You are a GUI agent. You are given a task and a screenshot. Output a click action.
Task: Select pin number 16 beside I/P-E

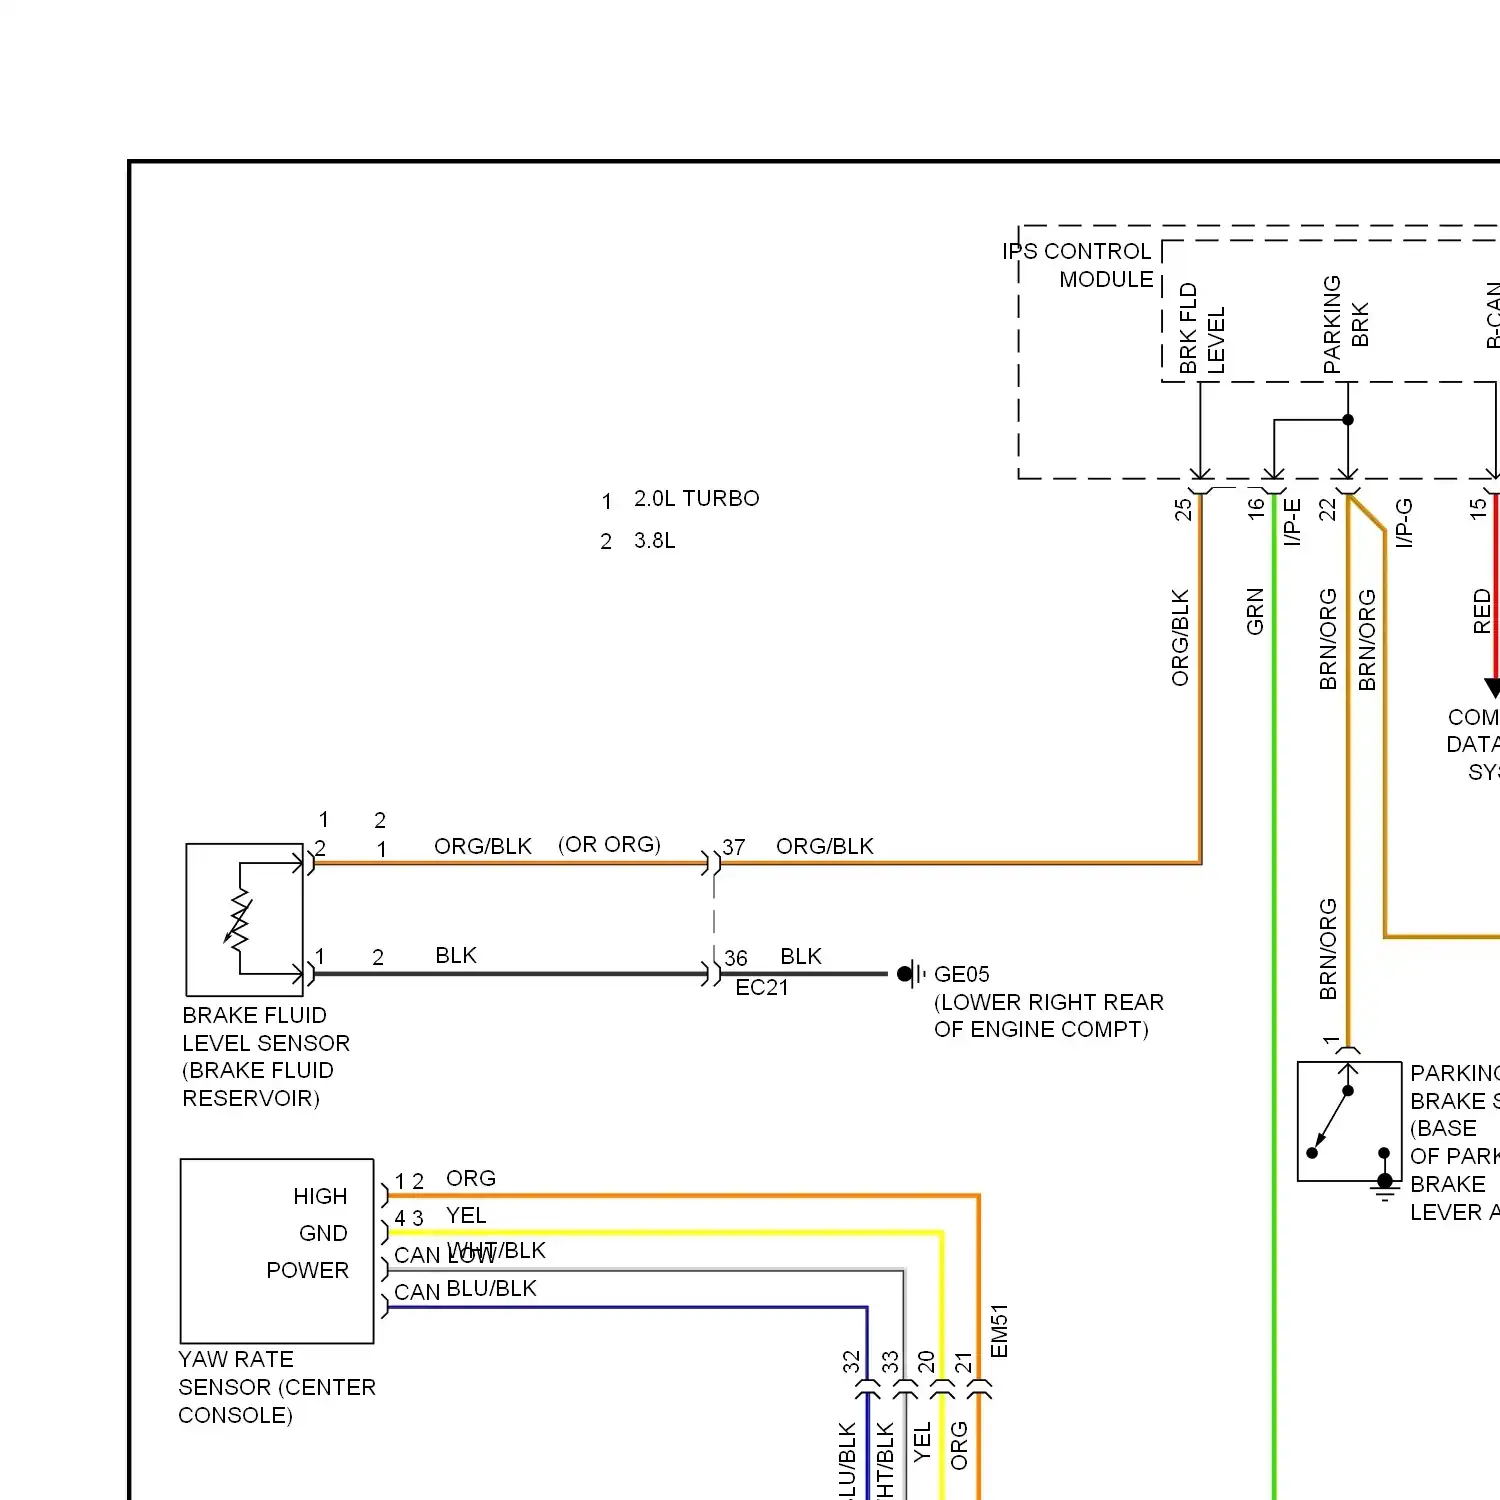1256,509
